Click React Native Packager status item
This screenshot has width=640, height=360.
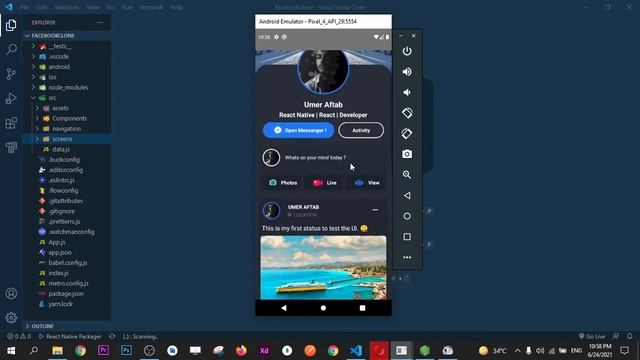[x=70, y=337]
